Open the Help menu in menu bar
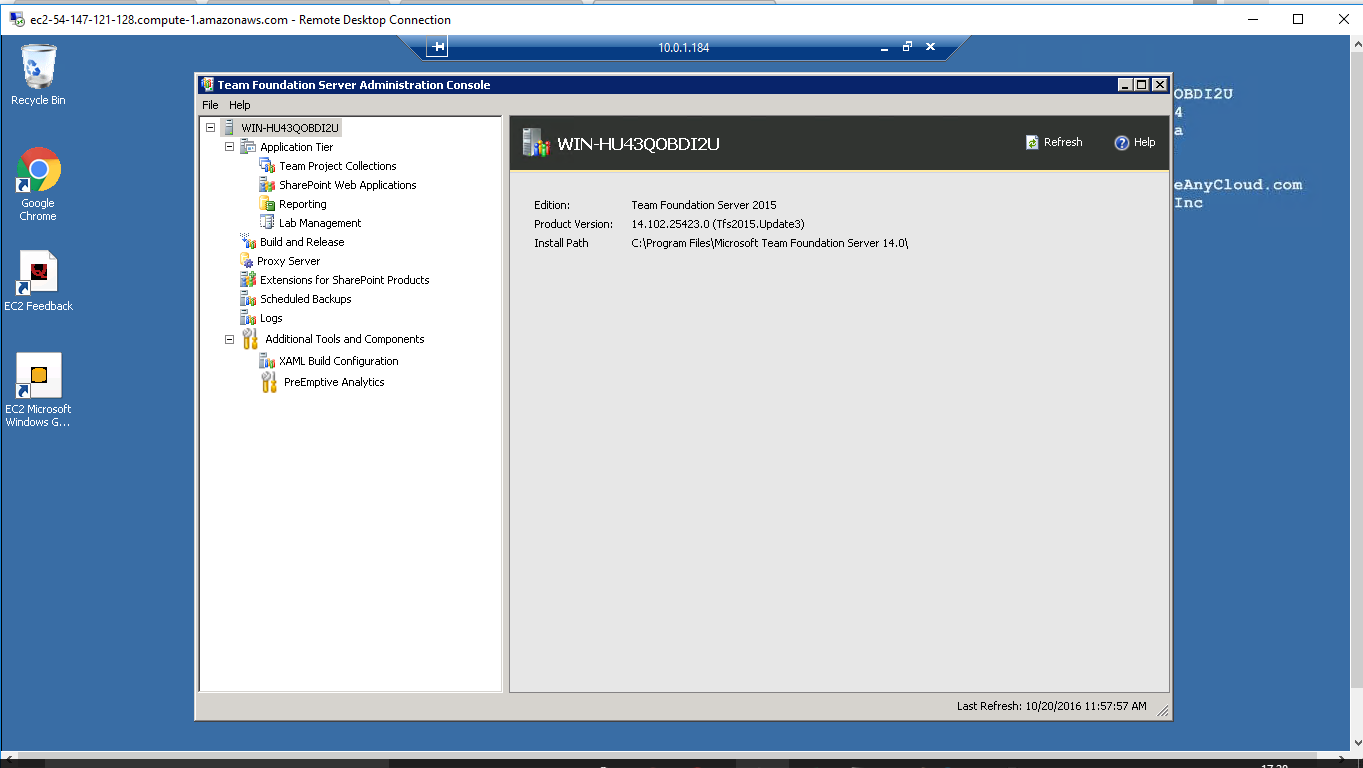Viewport: 1363px width, 768px height. 240,105
